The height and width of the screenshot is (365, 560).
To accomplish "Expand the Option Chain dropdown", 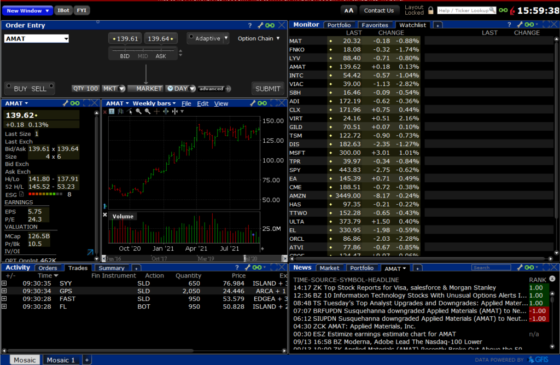I will [x=259, y=39].
